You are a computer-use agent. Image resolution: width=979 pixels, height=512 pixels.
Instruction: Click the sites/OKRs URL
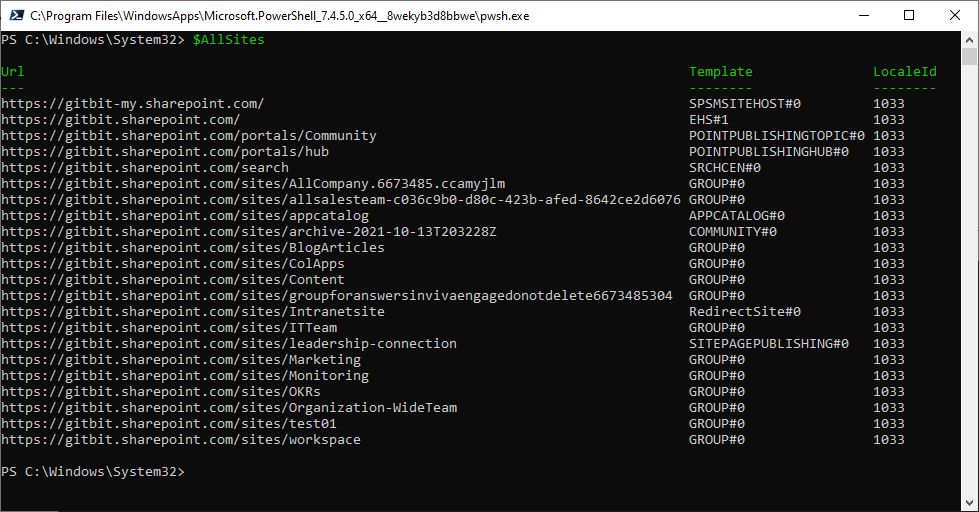[161, 391]
